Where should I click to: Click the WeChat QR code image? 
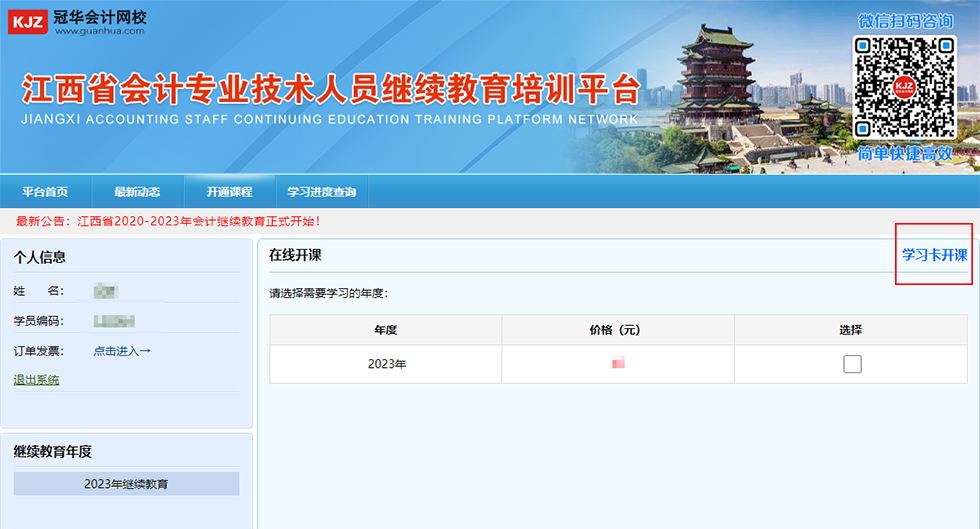pos(904,88)
